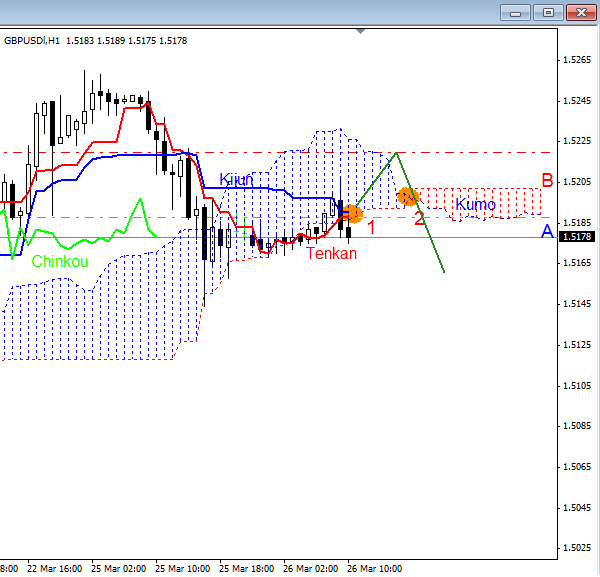Close the chart window

click(x=581, y=13)
